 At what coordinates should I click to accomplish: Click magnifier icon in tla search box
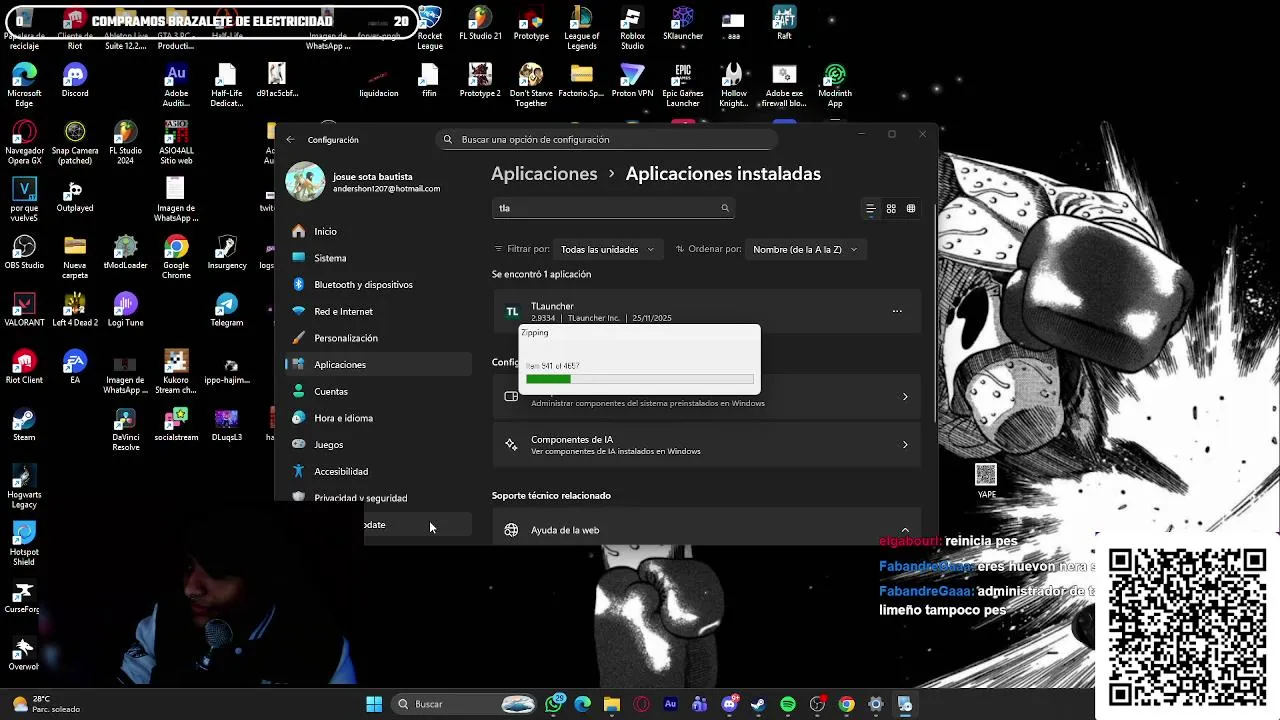pyautogui.click(x=725, y=208)
